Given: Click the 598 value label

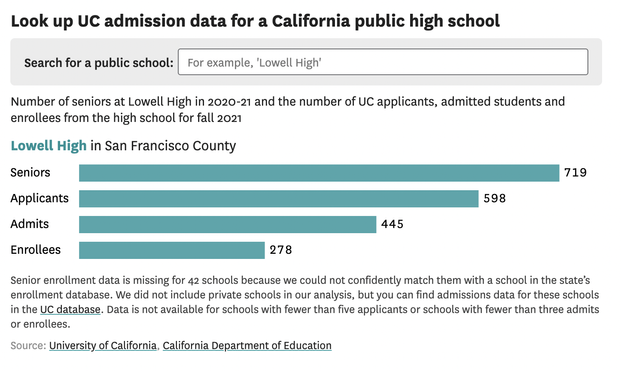Looking at the screenshot, I should (x=495, y=198).
